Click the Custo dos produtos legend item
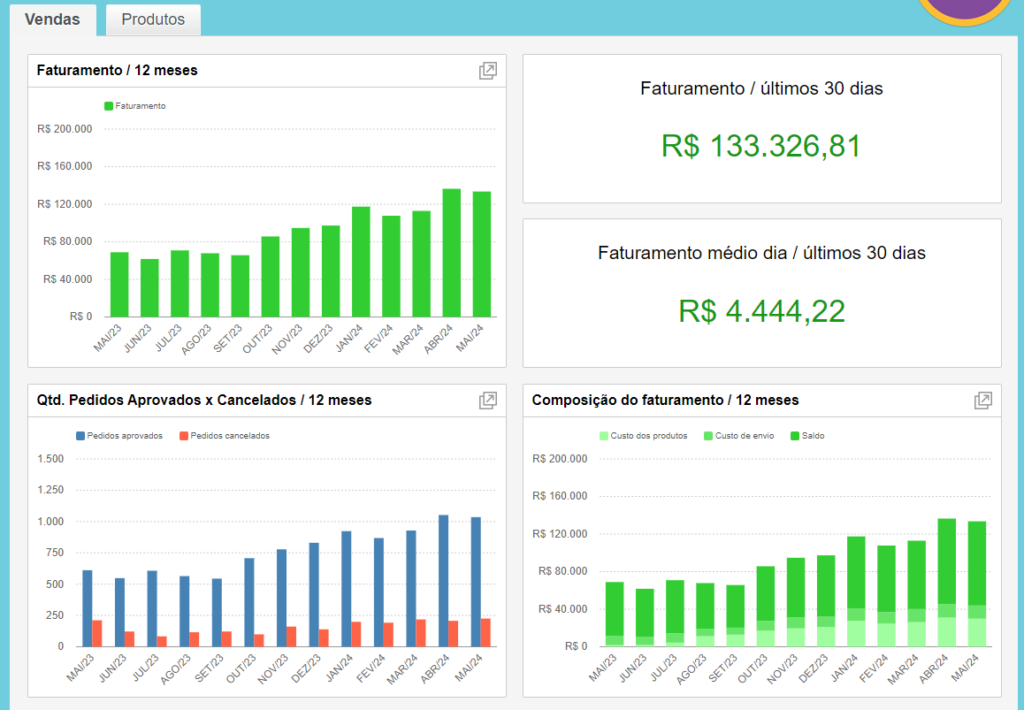 643,436
